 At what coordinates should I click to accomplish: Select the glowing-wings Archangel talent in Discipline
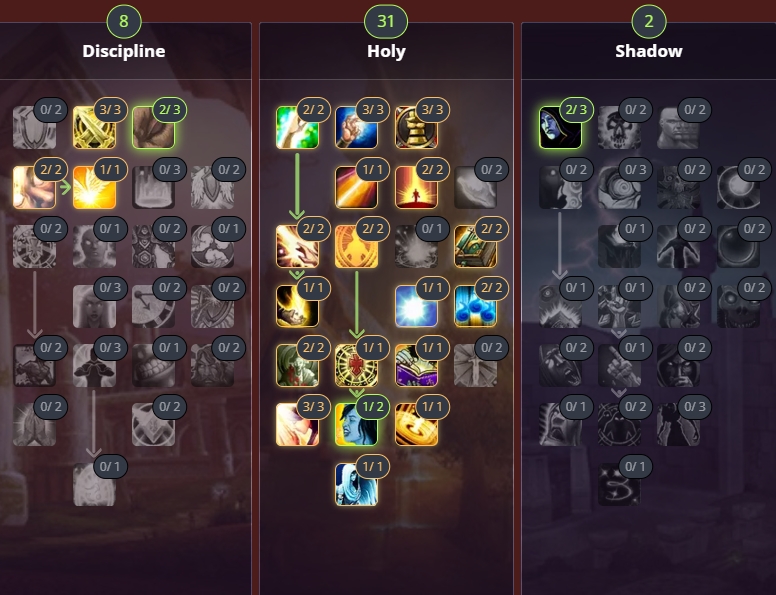click(94, 187)
